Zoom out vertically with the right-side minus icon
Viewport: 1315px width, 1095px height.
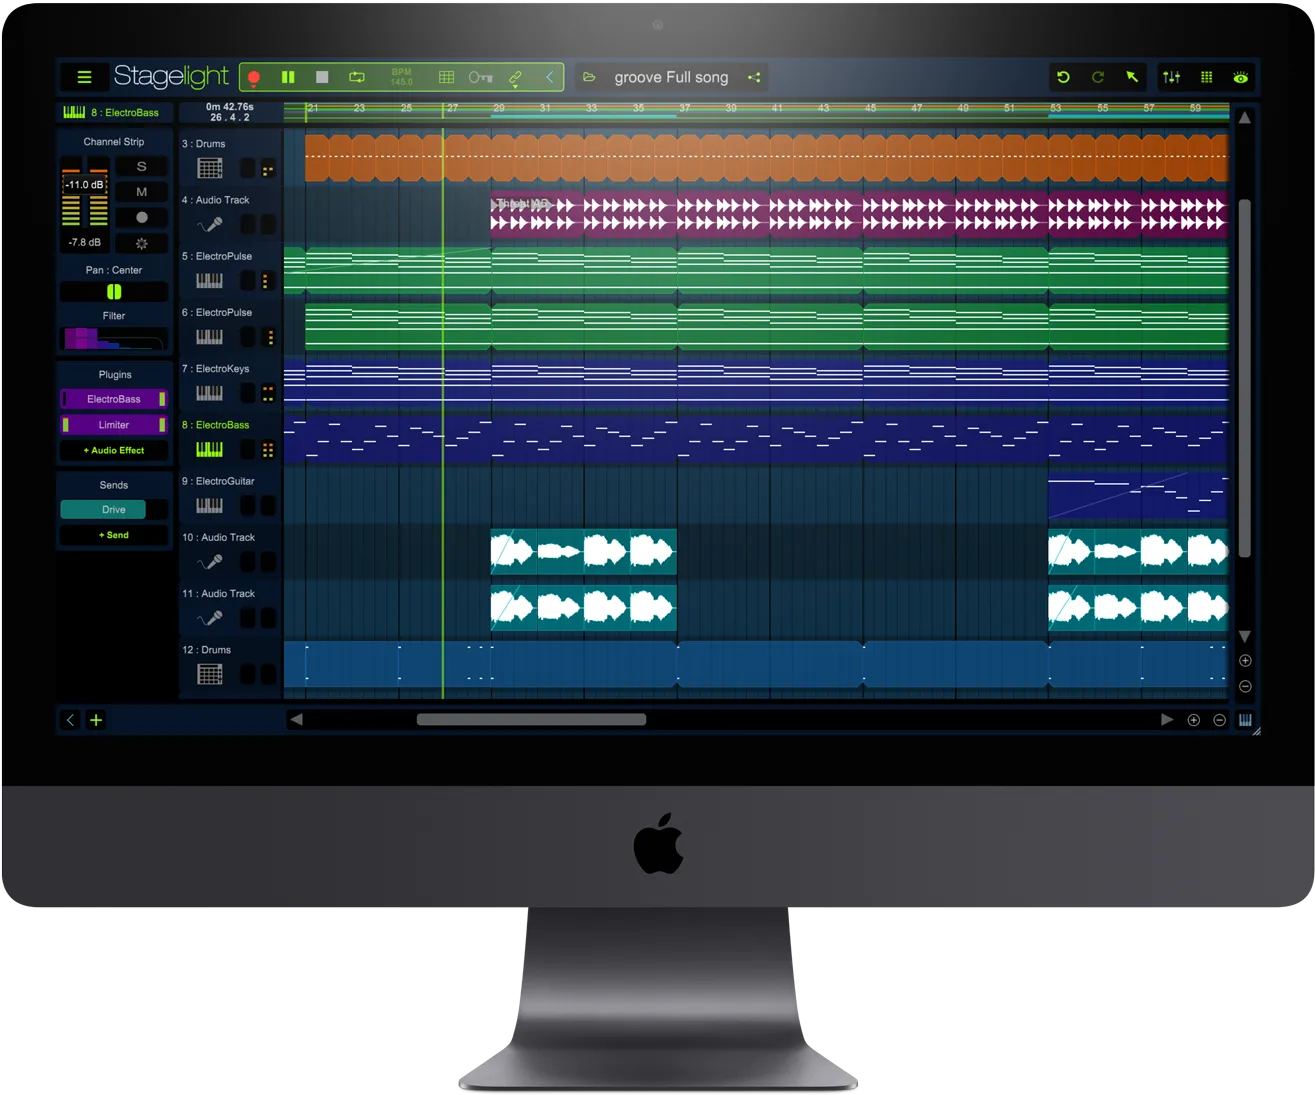[x=1245, y=686]
